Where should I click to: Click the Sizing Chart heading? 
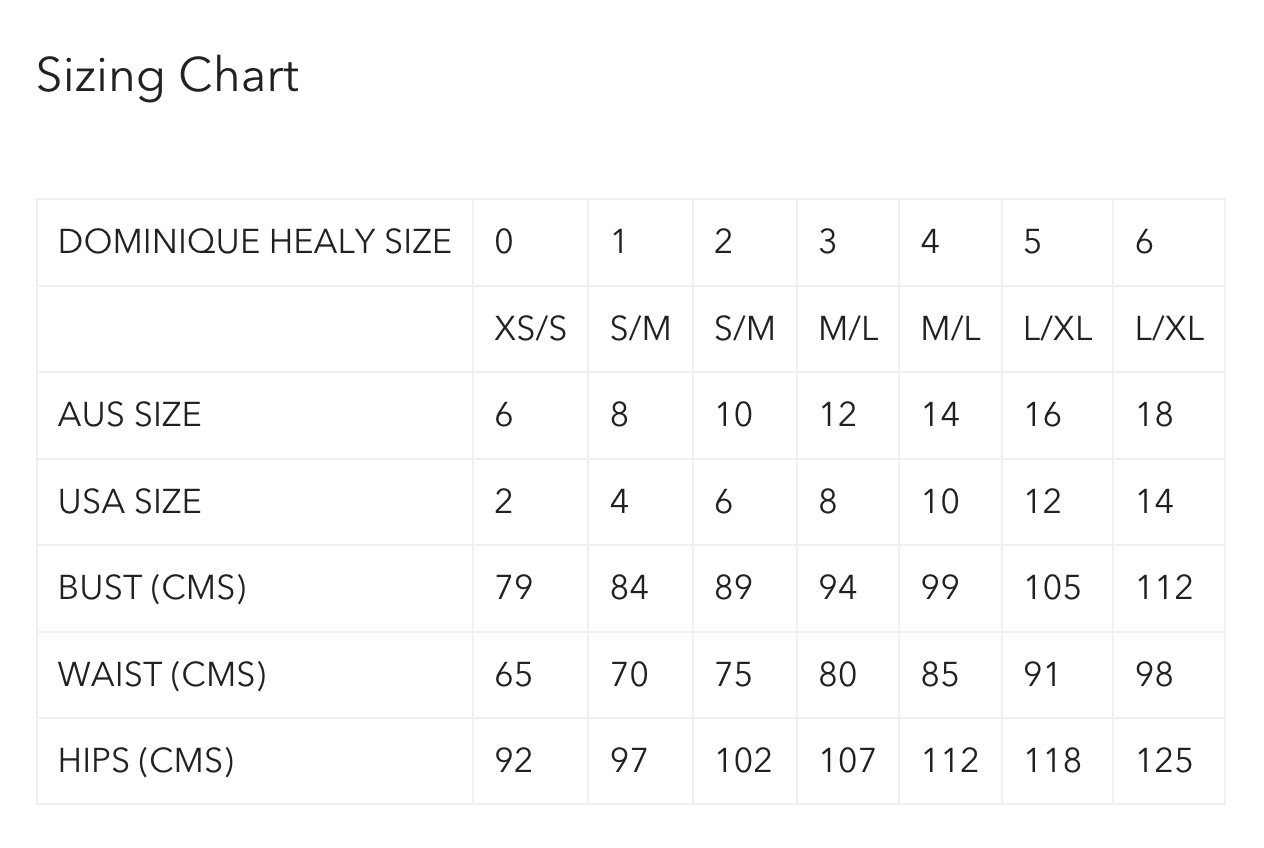[168, 77]
